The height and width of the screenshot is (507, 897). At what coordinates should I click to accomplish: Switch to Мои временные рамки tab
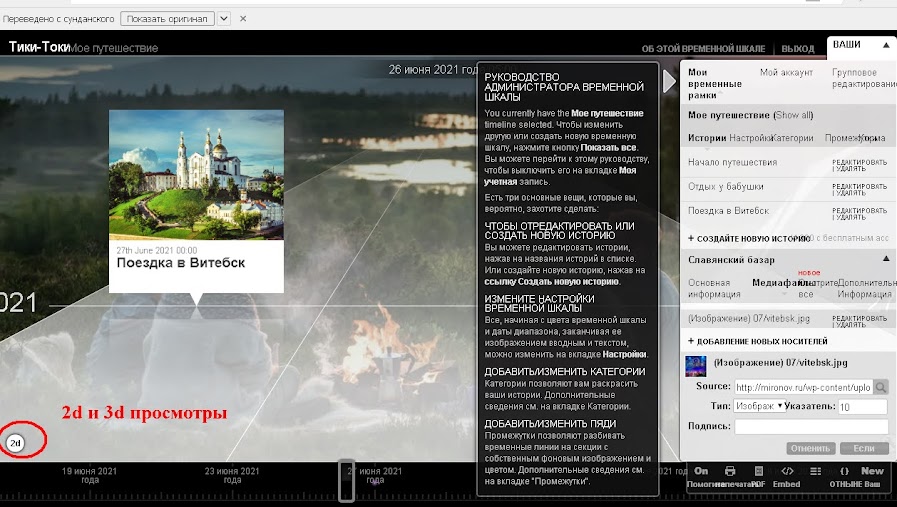pyautogui.click(x=715, y=84)
